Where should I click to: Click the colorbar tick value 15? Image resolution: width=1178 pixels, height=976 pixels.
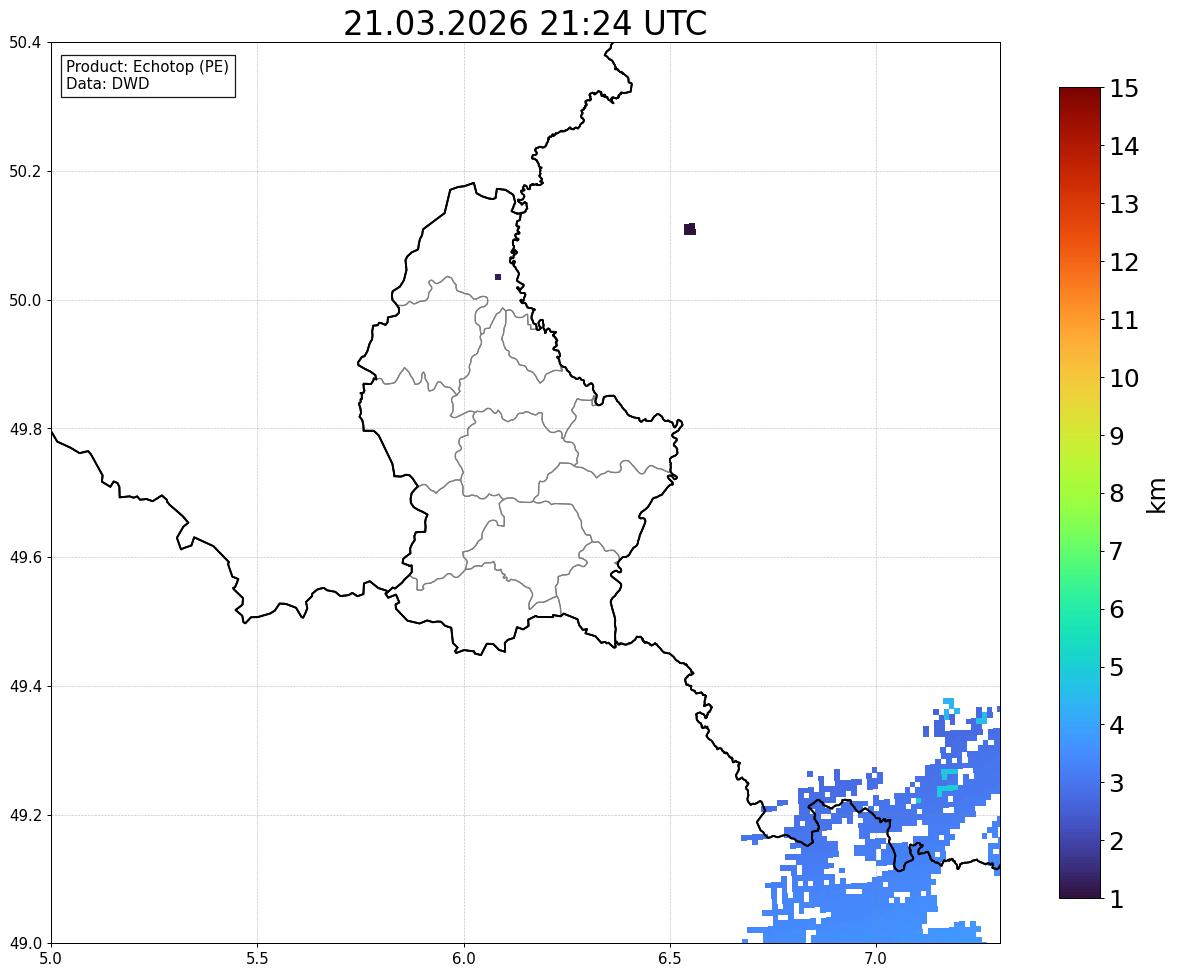point(1124,89)
